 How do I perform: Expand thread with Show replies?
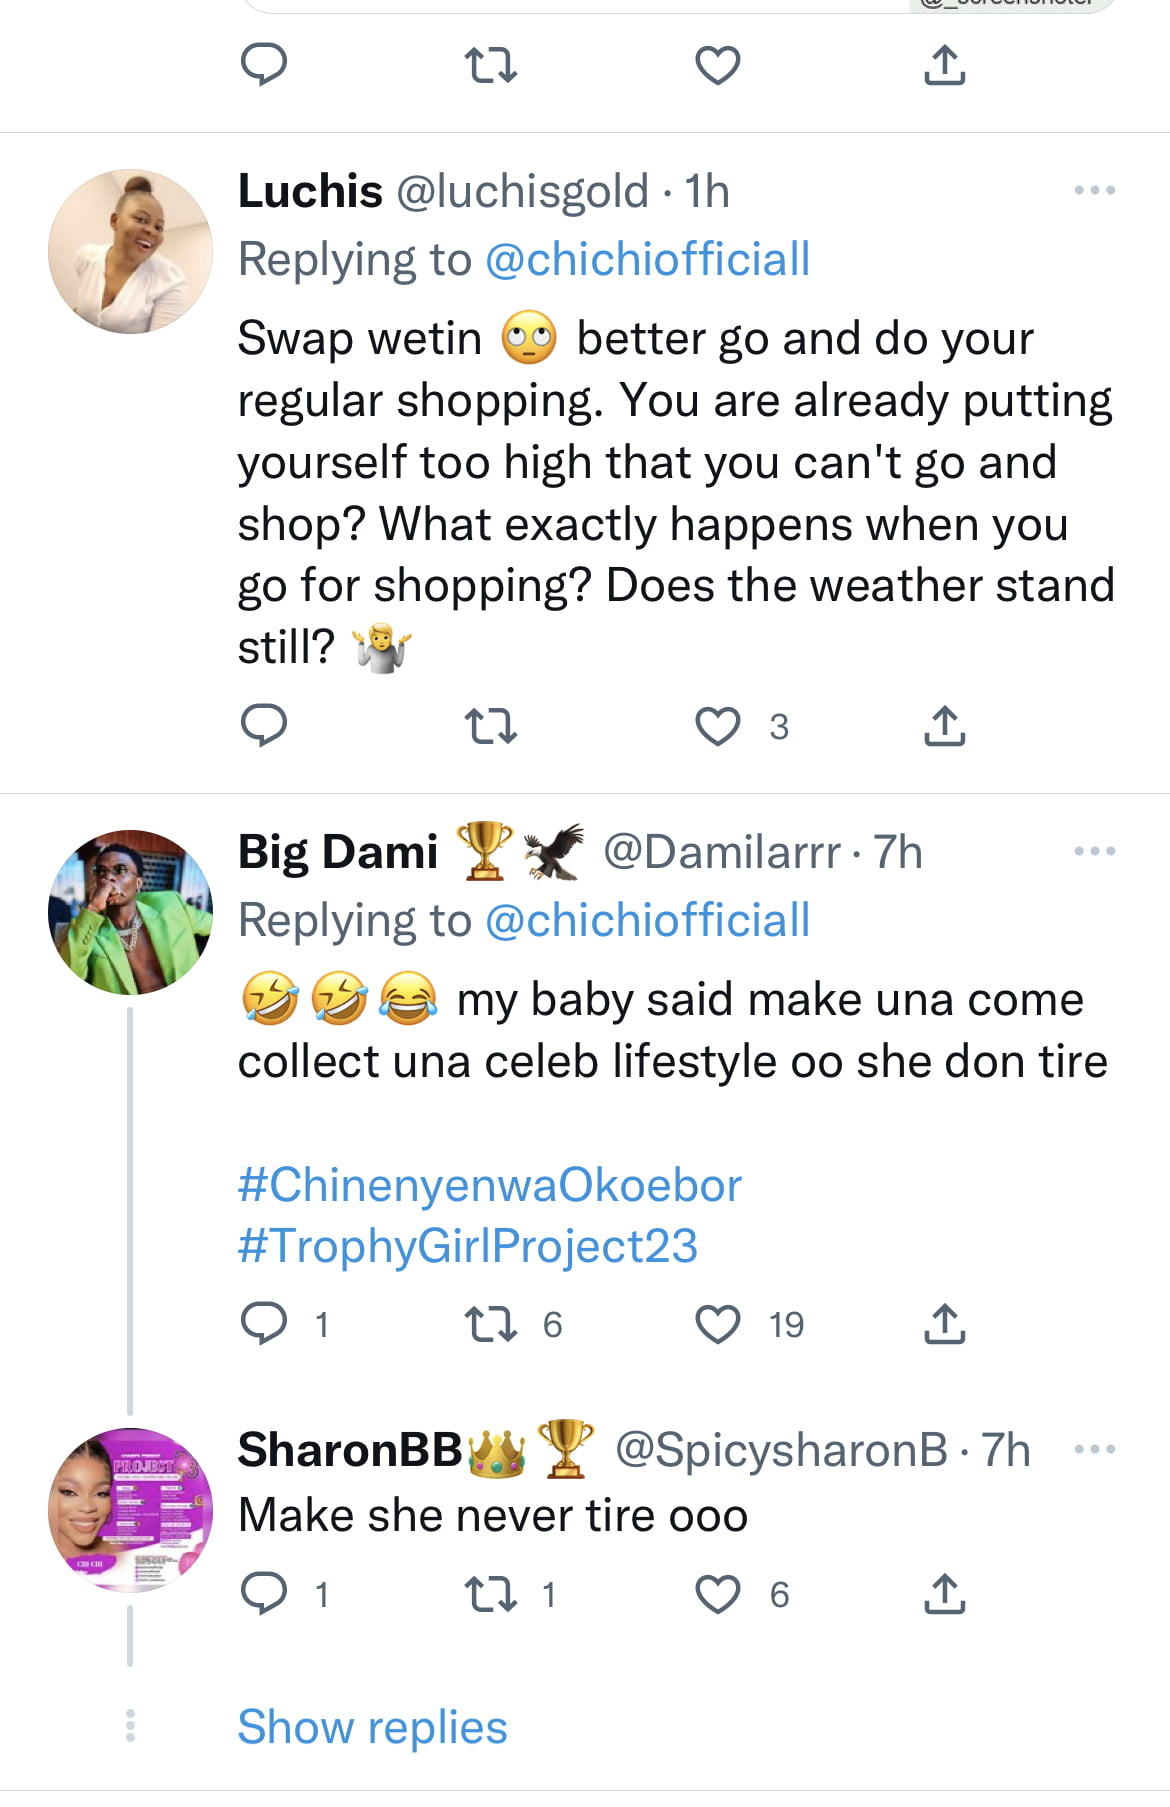click(372, 1727)
